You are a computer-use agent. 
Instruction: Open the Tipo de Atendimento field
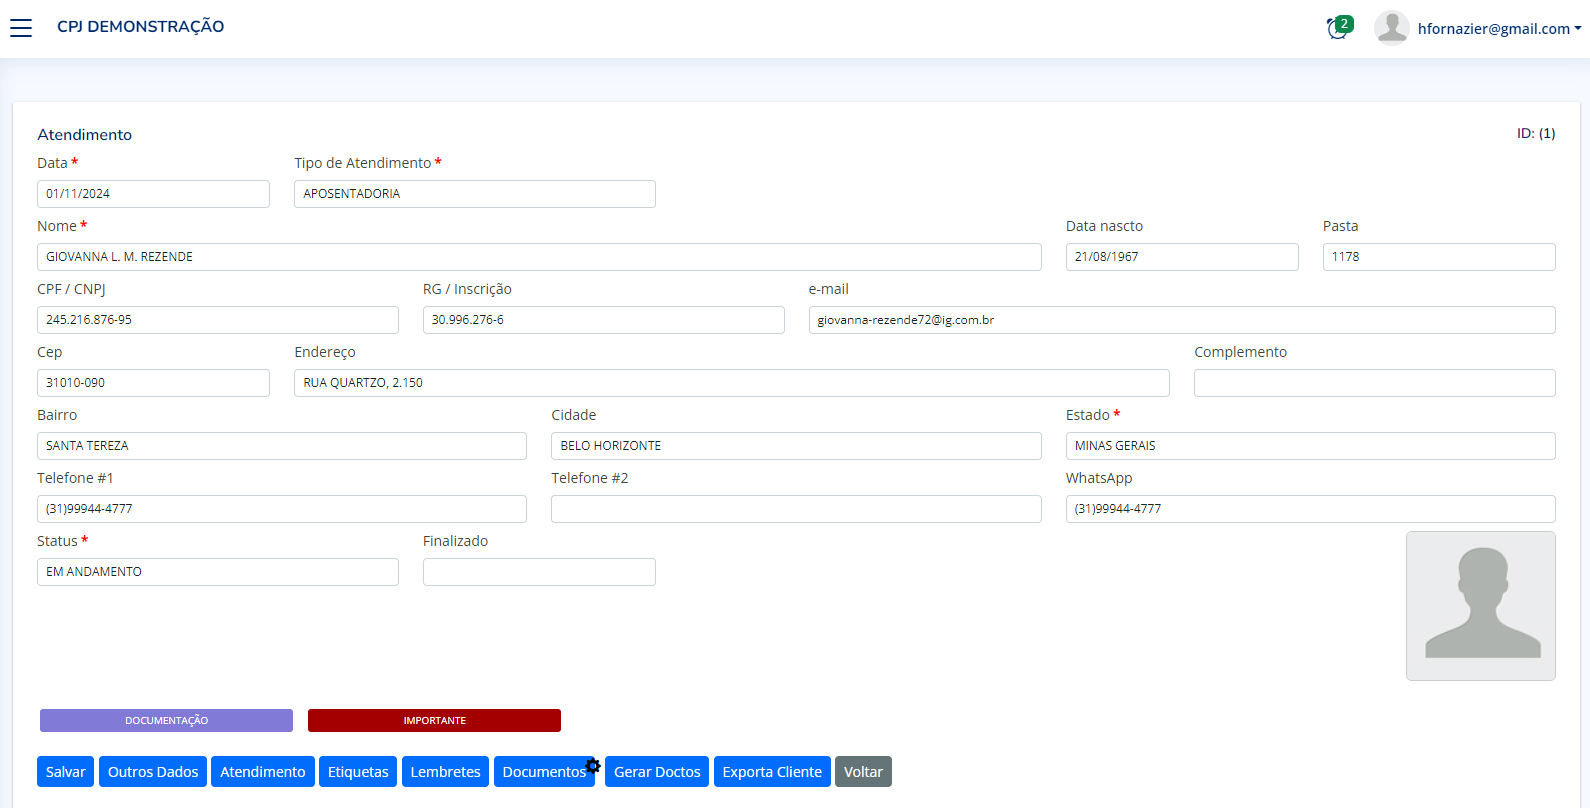pyautogui.click(x=474, y=194)
